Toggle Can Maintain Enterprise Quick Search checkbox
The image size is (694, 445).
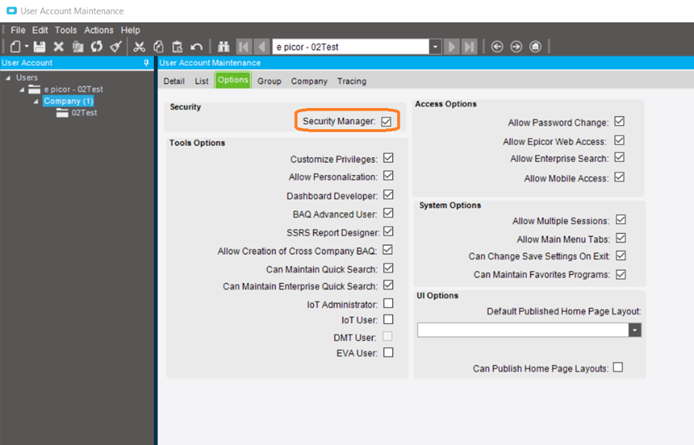click(x=388, y=285)
